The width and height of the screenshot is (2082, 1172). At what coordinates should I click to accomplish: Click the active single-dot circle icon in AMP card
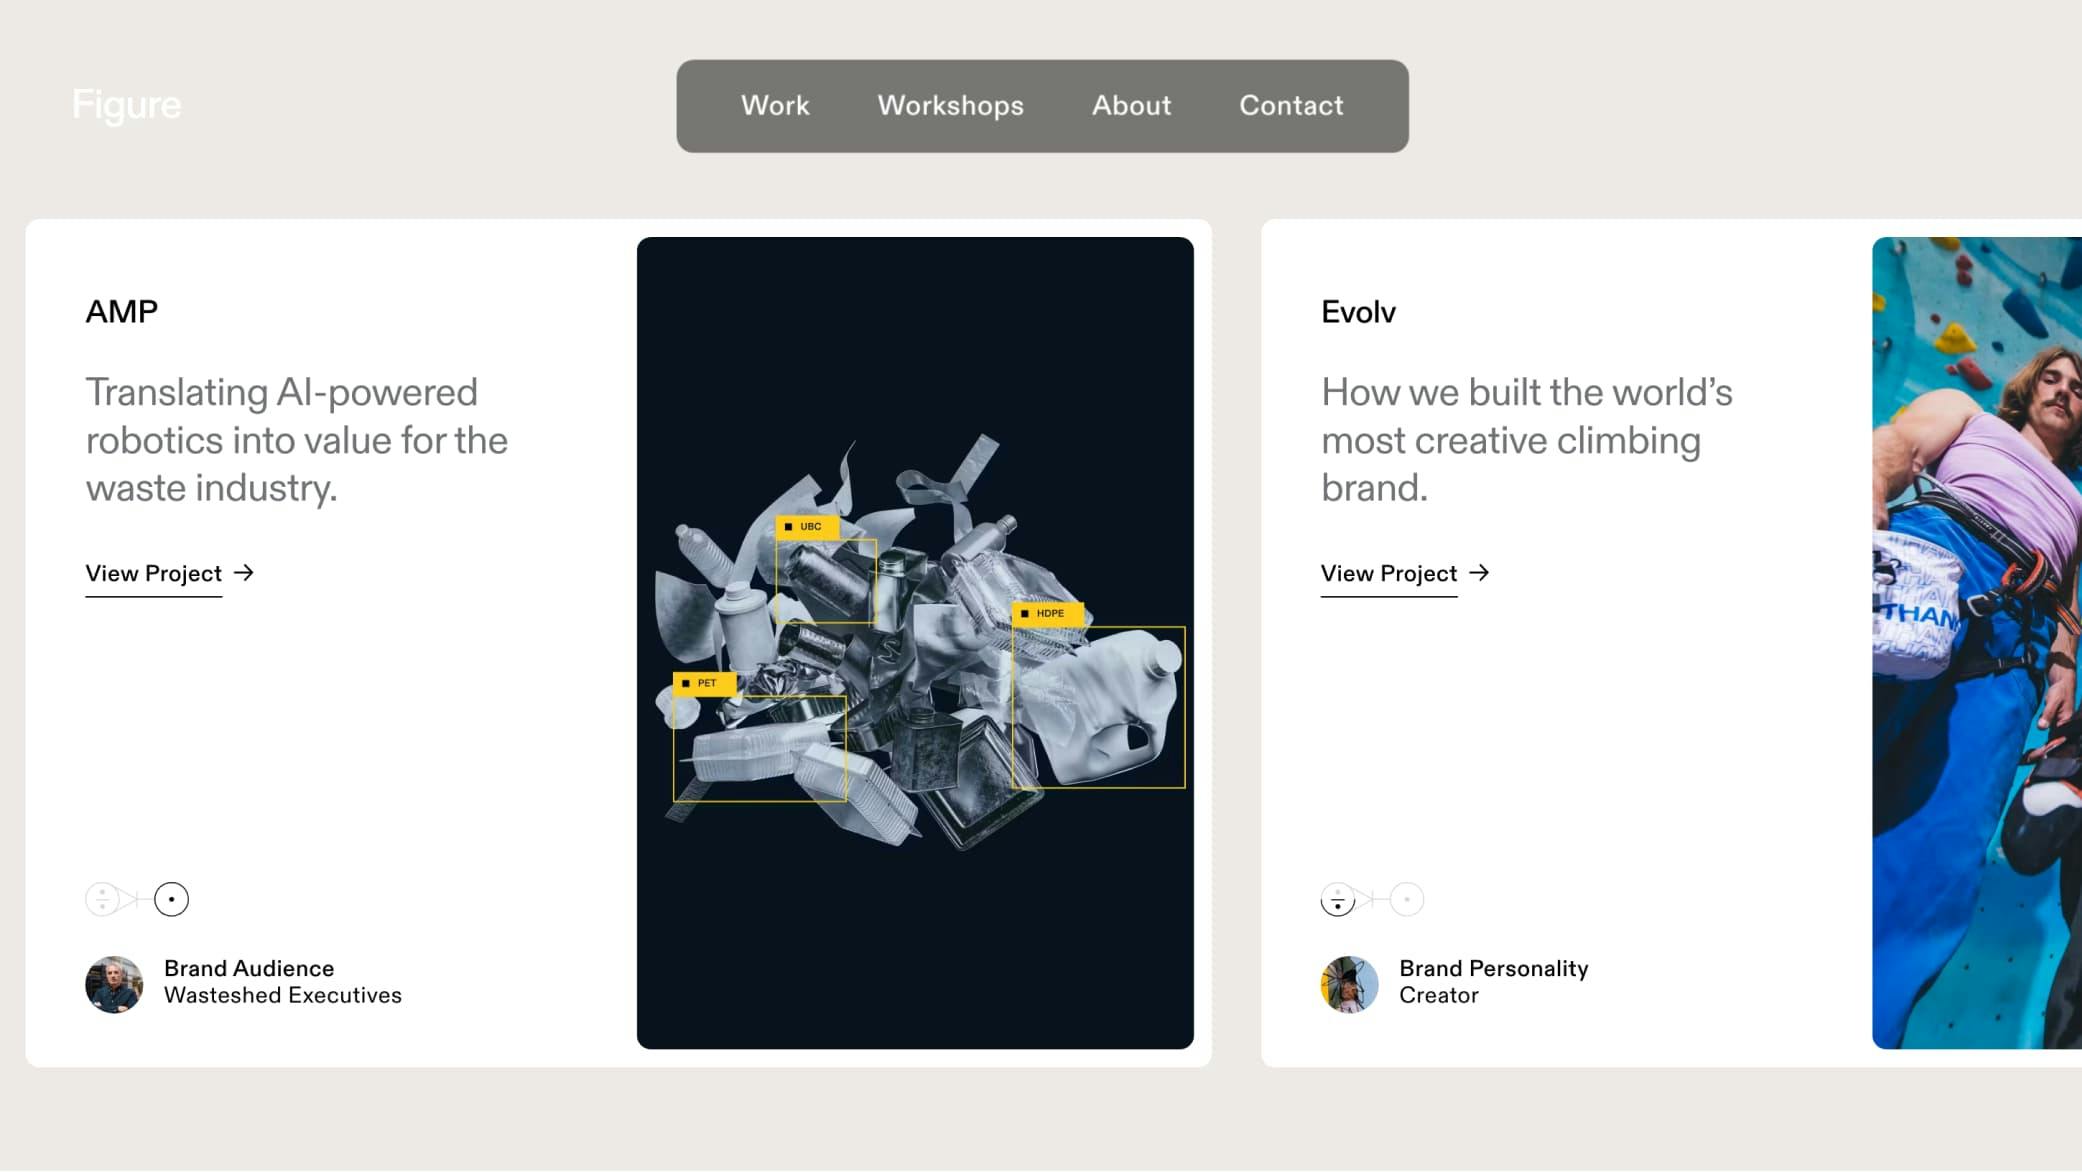[x=172, y=899]
